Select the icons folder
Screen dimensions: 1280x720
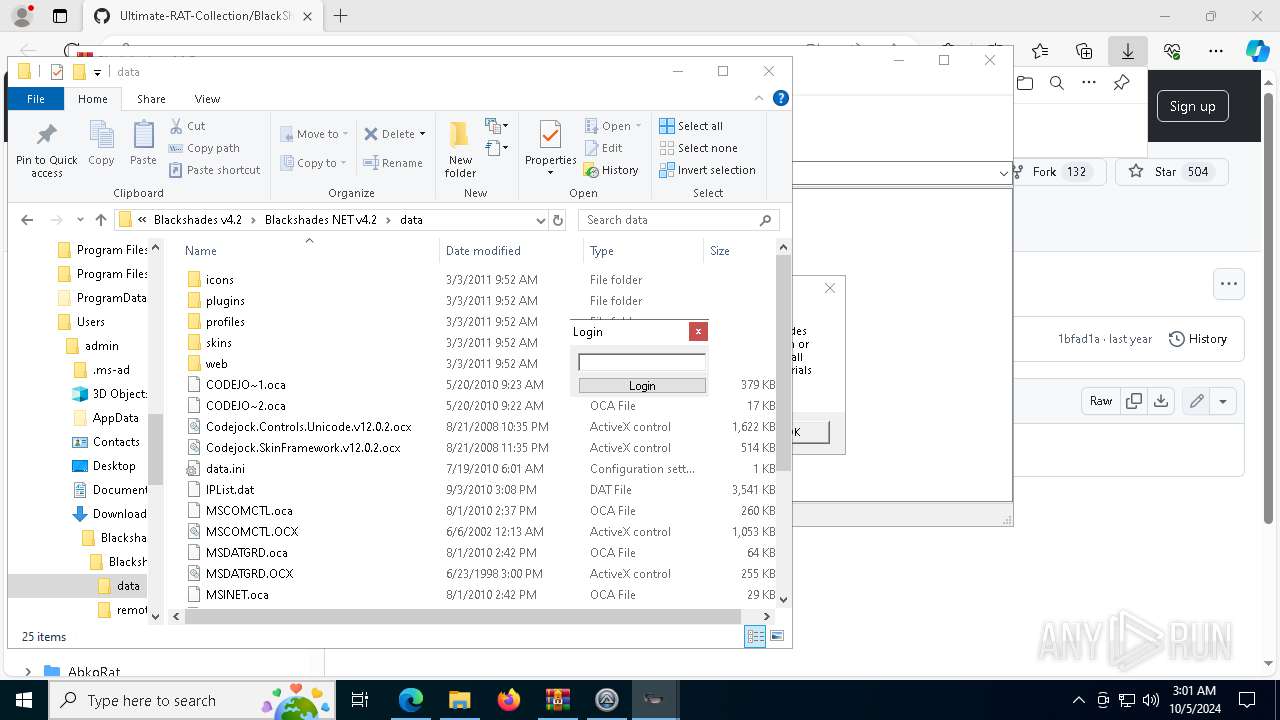tap(219, 280)
